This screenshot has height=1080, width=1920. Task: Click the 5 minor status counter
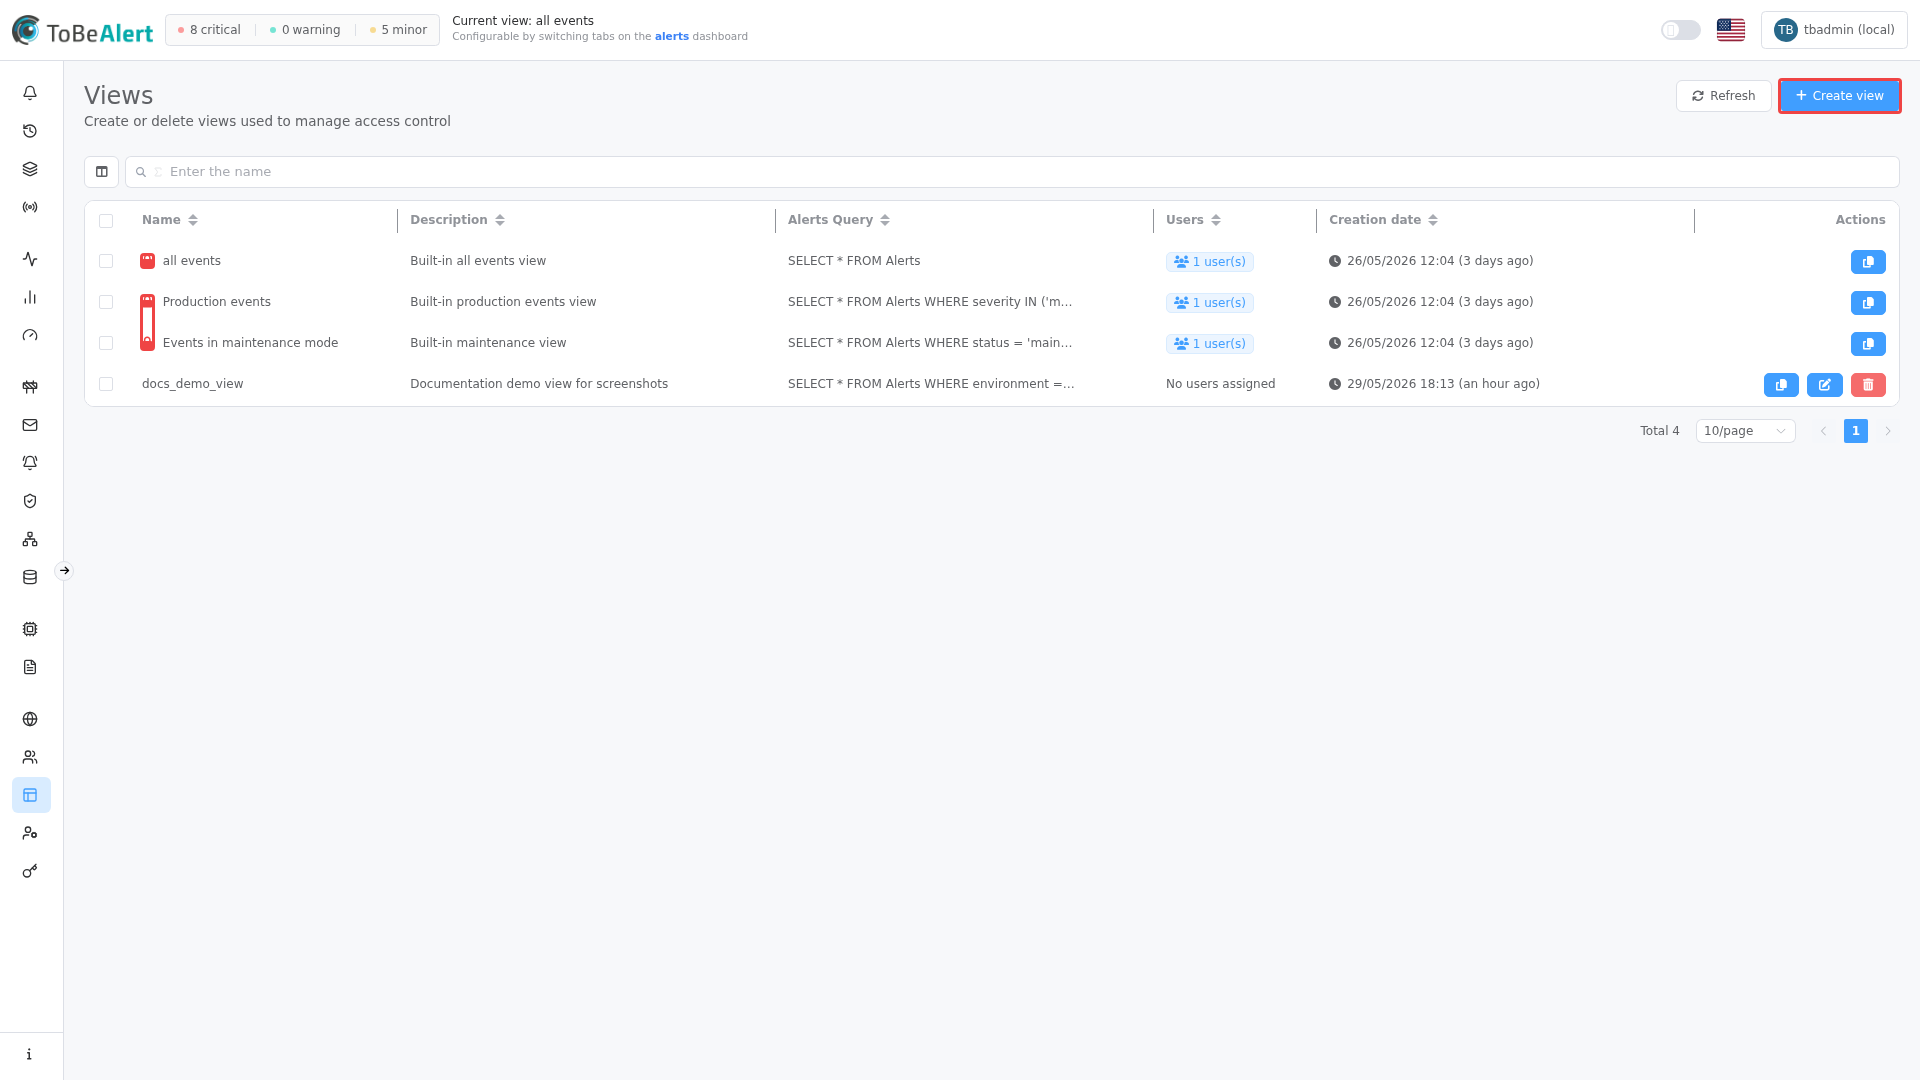pyautogui.click(x=398, y=30)
